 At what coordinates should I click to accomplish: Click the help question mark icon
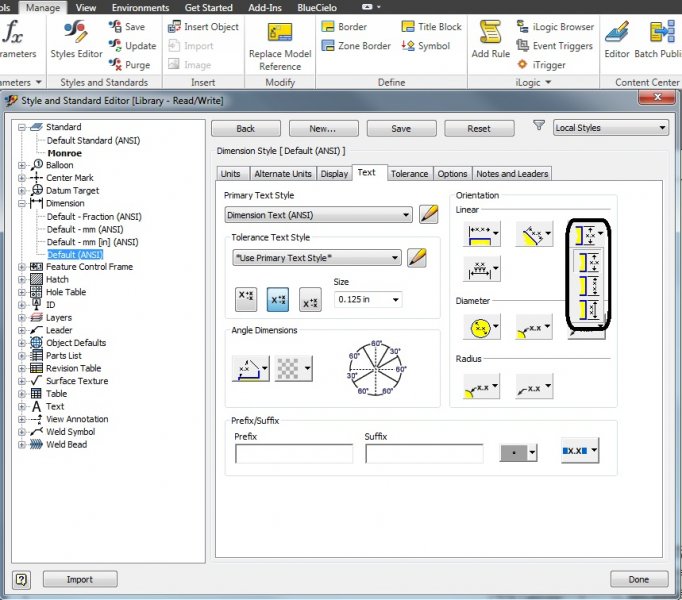click(22, 579)
